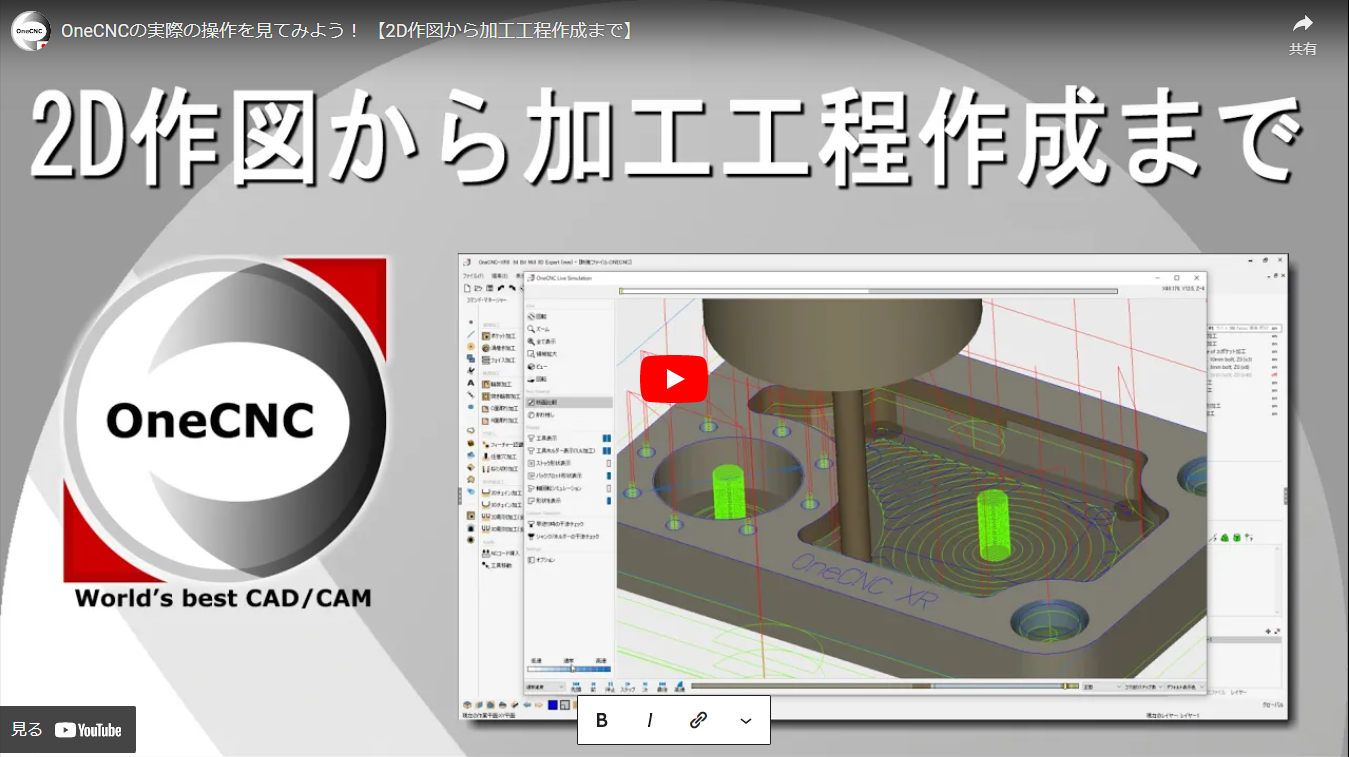Open the share (共有) option
Screen dimensions: 1349x757
(x=1302, y=34)
